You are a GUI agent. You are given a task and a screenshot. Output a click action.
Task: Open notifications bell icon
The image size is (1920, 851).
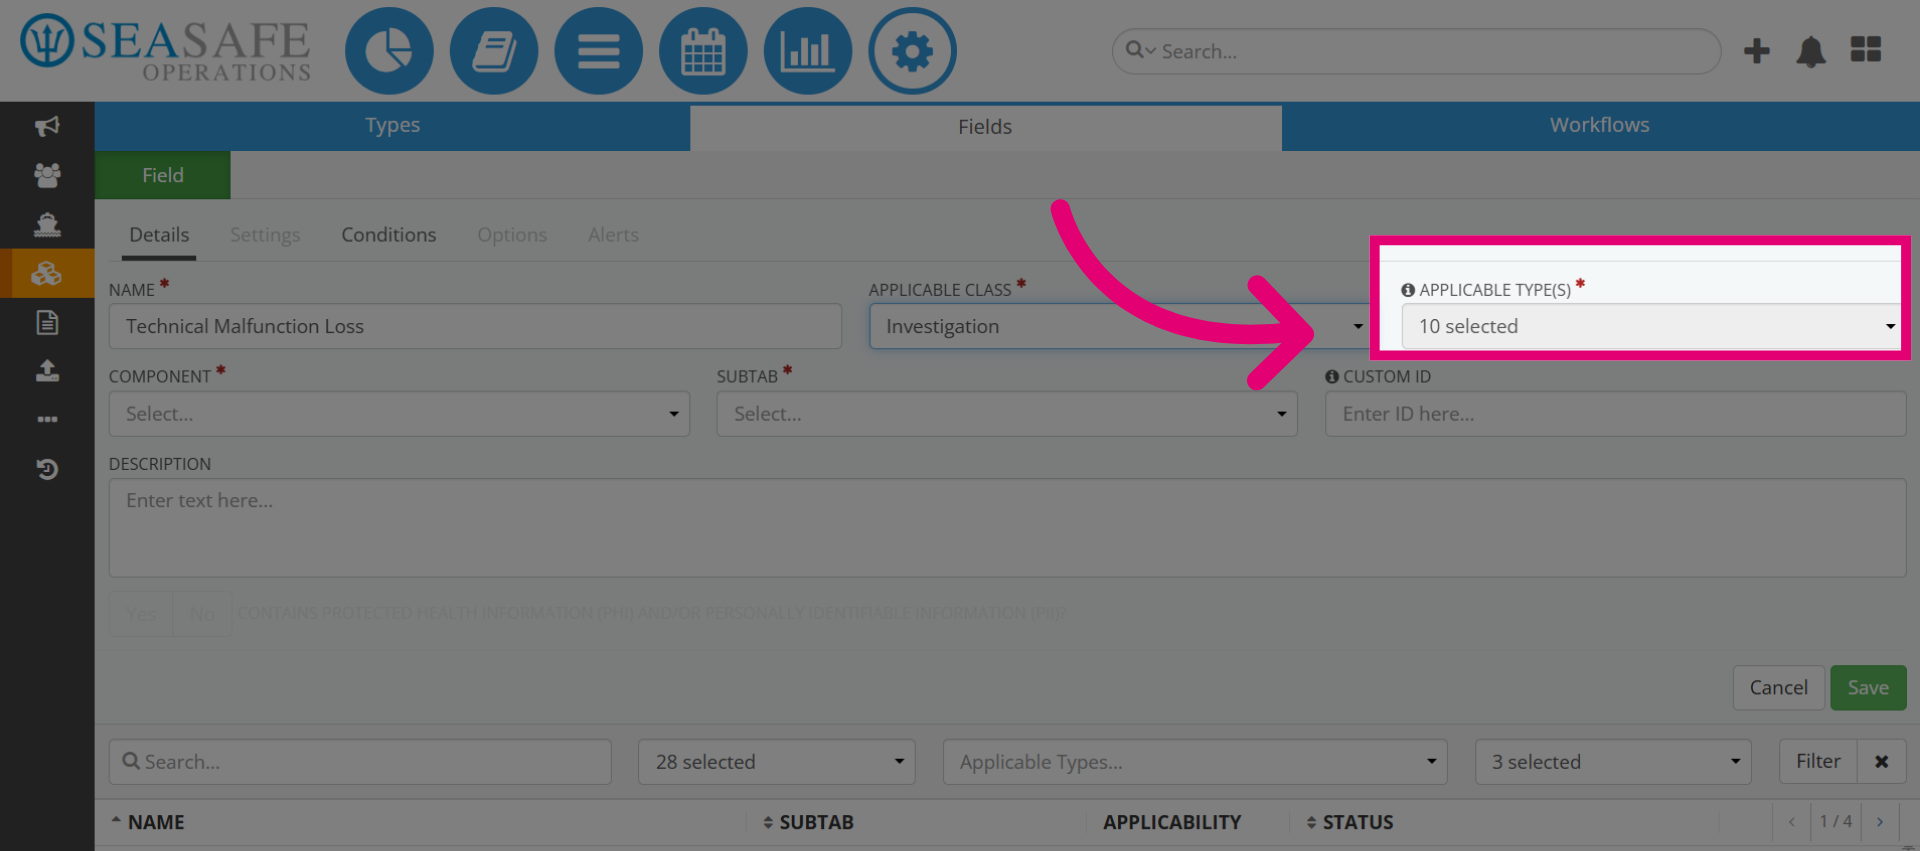[x=1811, y=51]
